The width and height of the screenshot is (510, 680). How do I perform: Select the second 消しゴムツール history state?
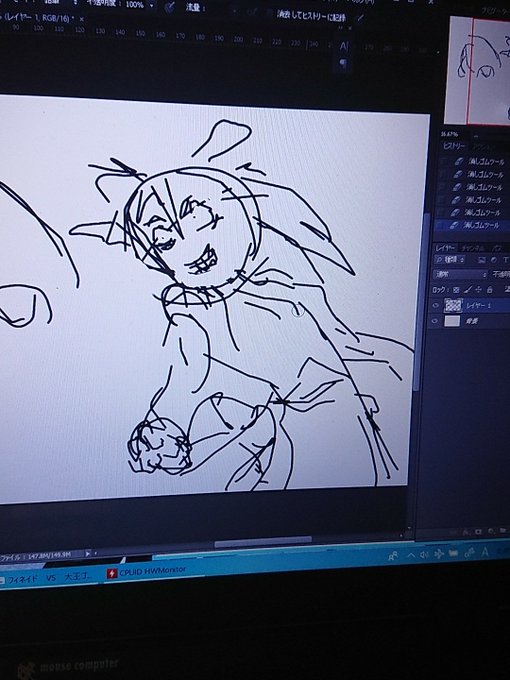pos(478,174)
